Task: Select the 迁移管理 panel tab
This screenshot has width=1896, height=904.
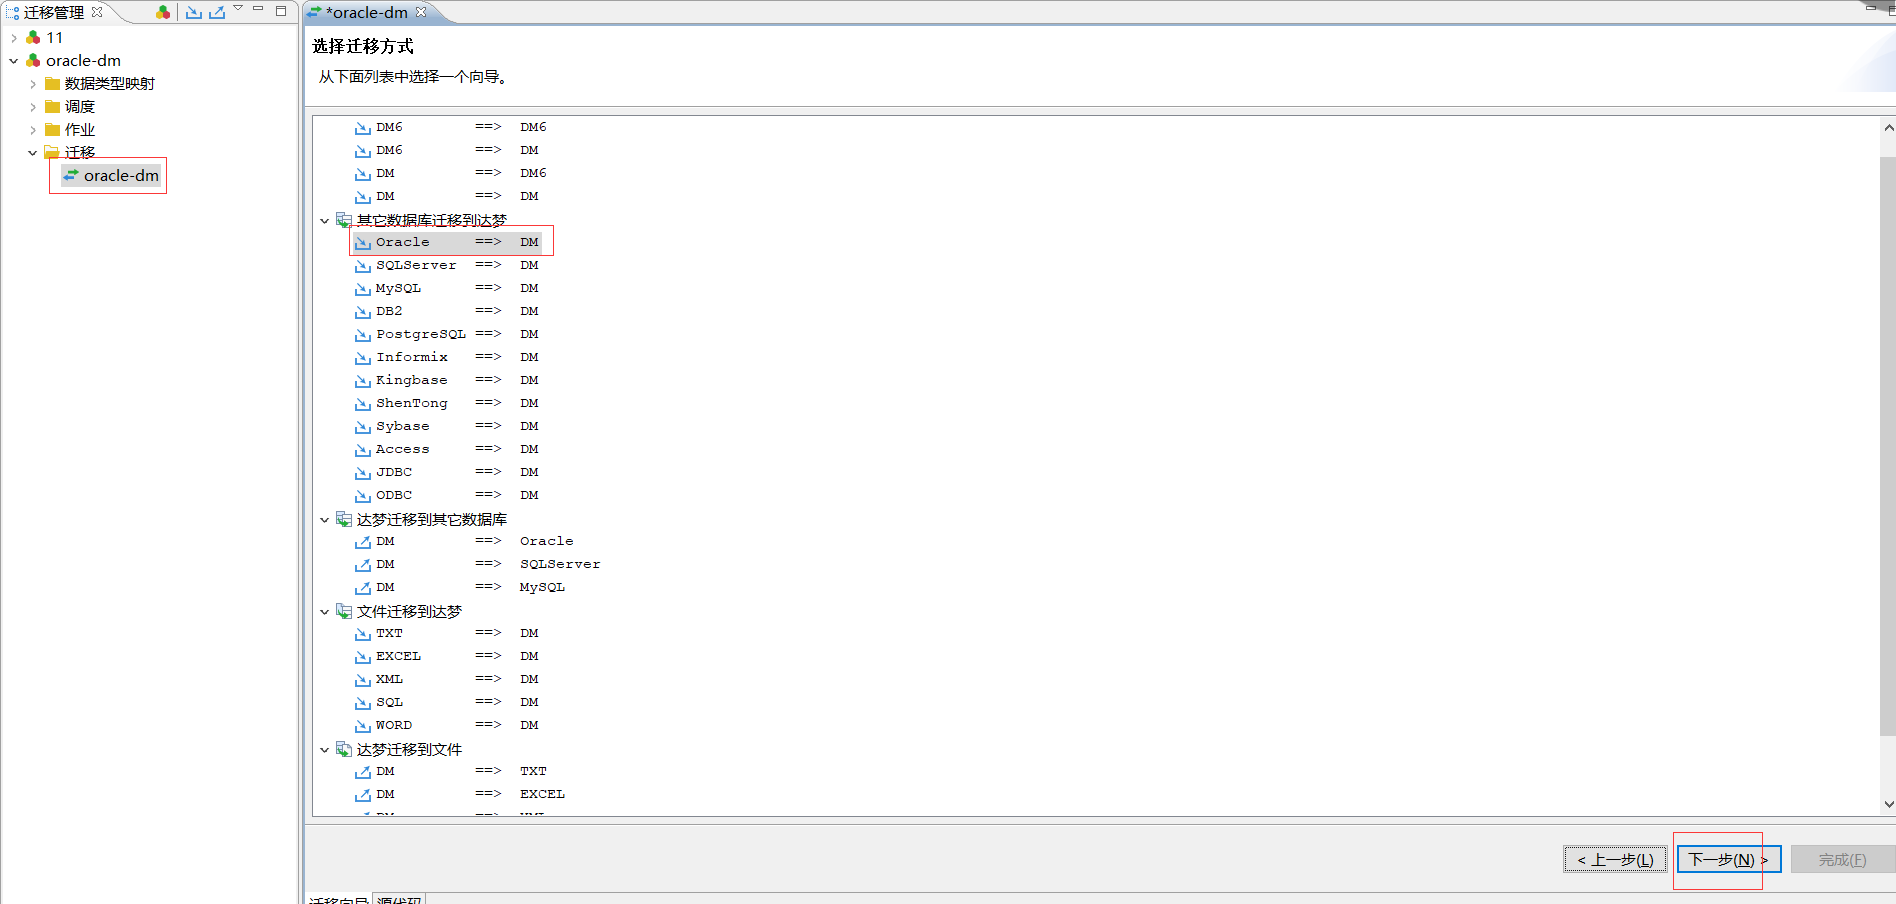Action: (54, 12)
